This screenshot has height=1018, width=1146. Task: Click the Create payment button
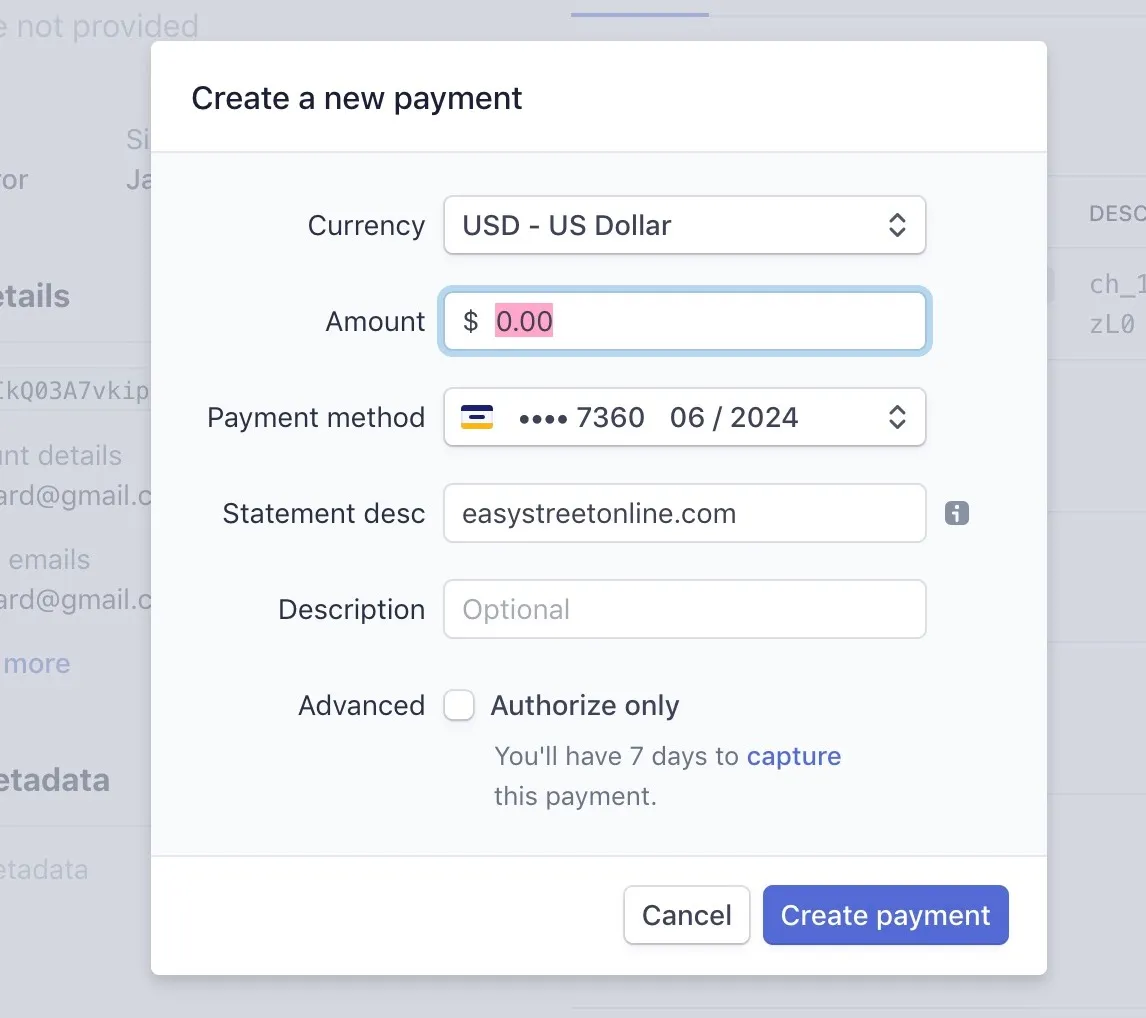pyautogui.click(x=885, y=915)
